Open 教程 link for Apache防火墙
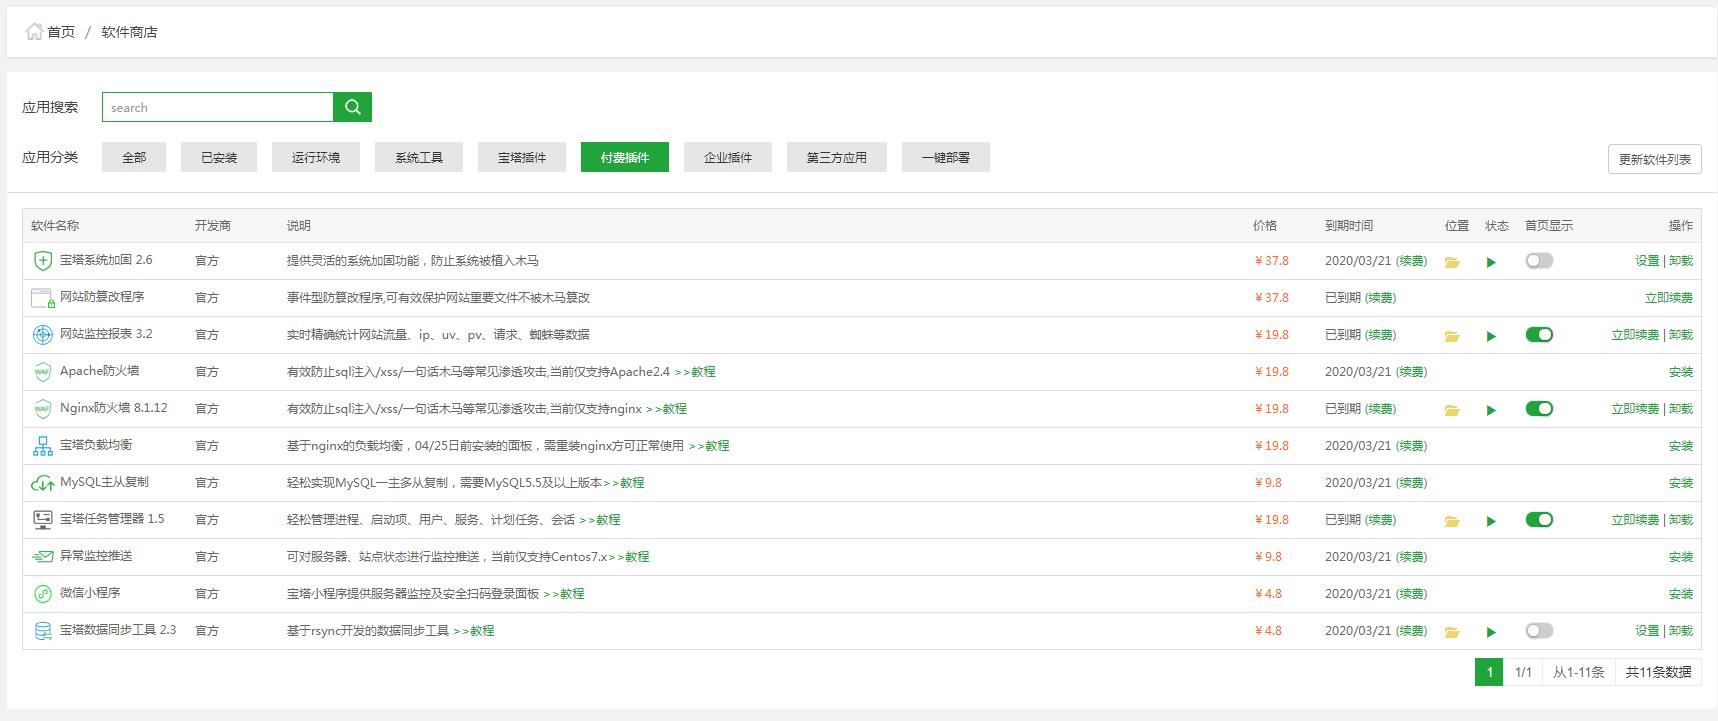Screen dimensions: 1718x721 [695, 371]
